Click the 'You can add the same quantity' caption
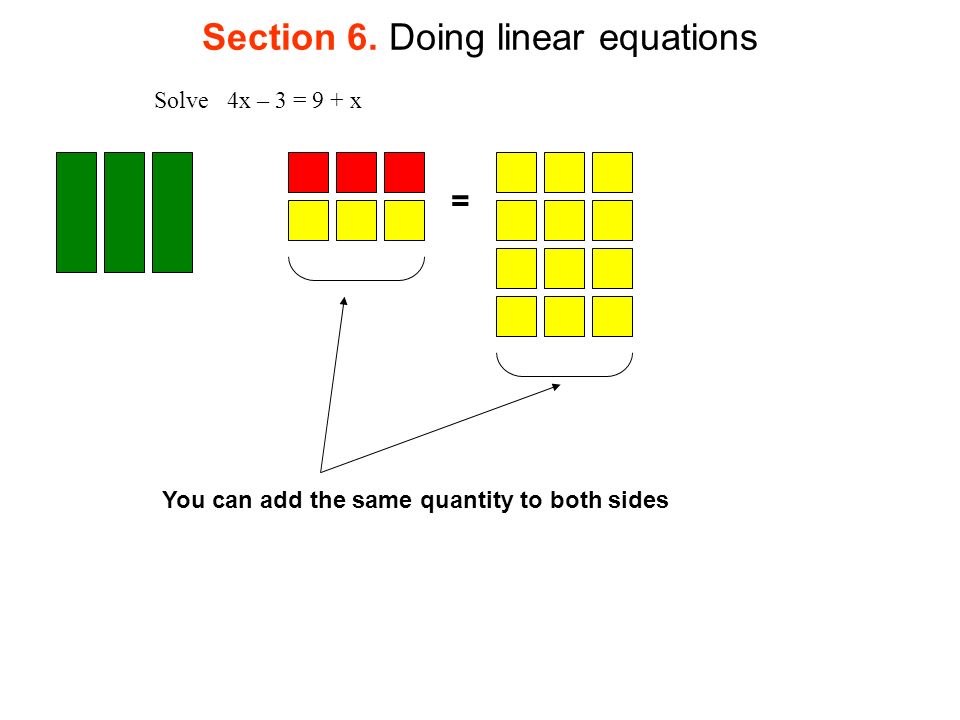960x720 pixels. click(x=415, y=501)
